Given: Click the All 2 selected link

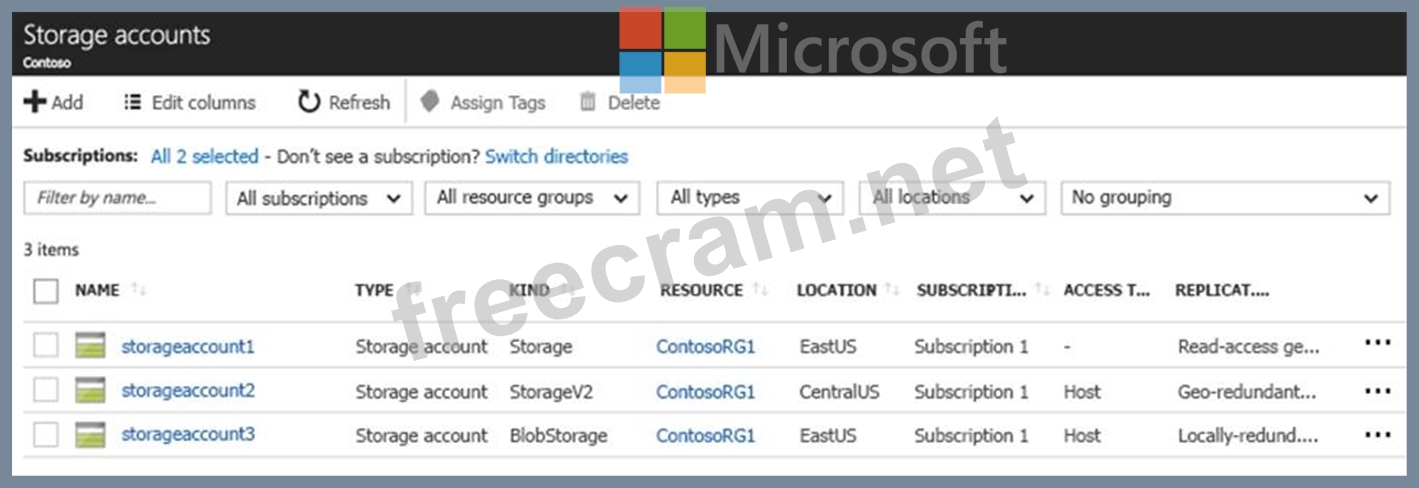Looking at the screenshot, I should coord(204,156).
